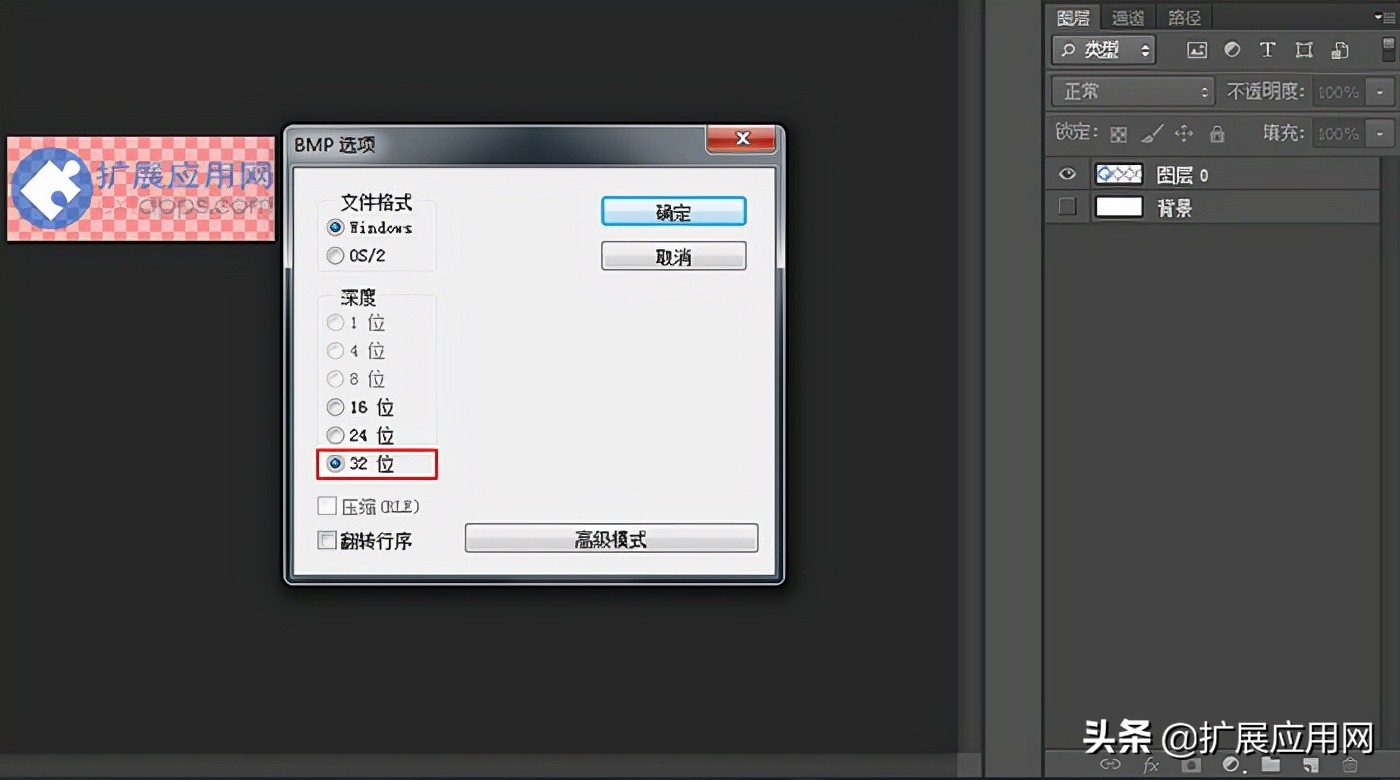Create a new layer group folder
This screenshot has height=780, width=1400.
[1271, 765]
